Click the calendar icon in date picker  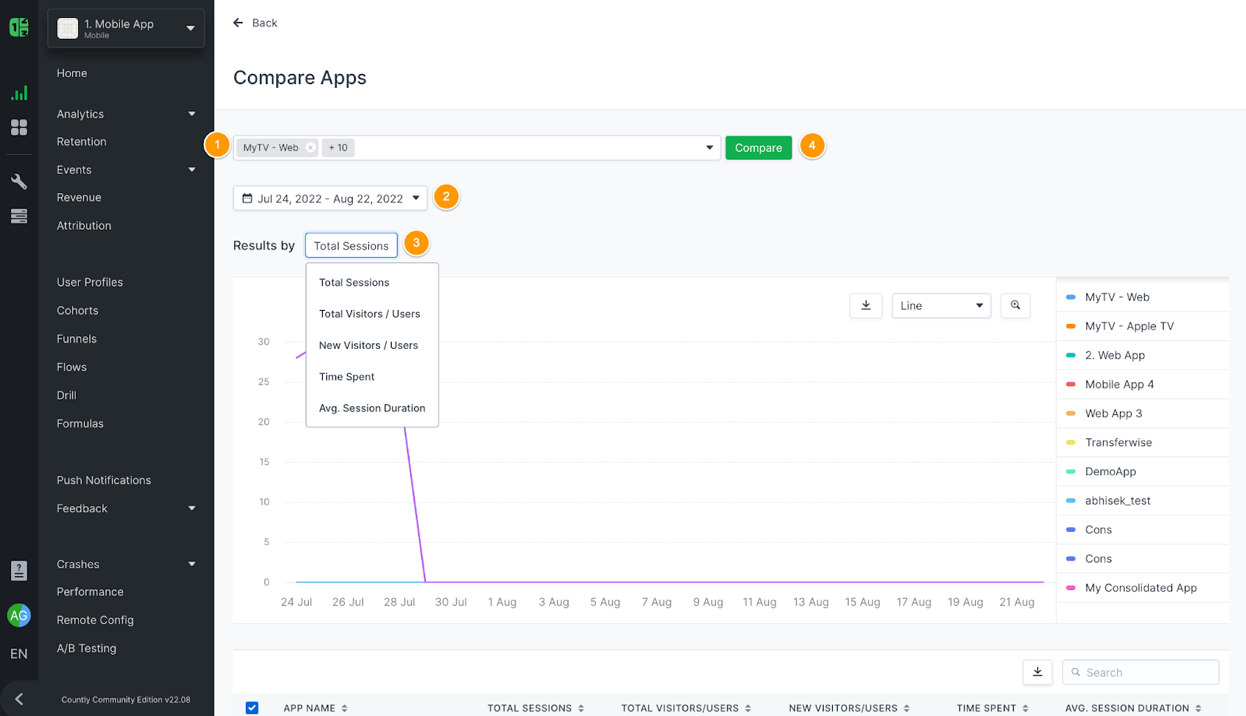point(247,198)
